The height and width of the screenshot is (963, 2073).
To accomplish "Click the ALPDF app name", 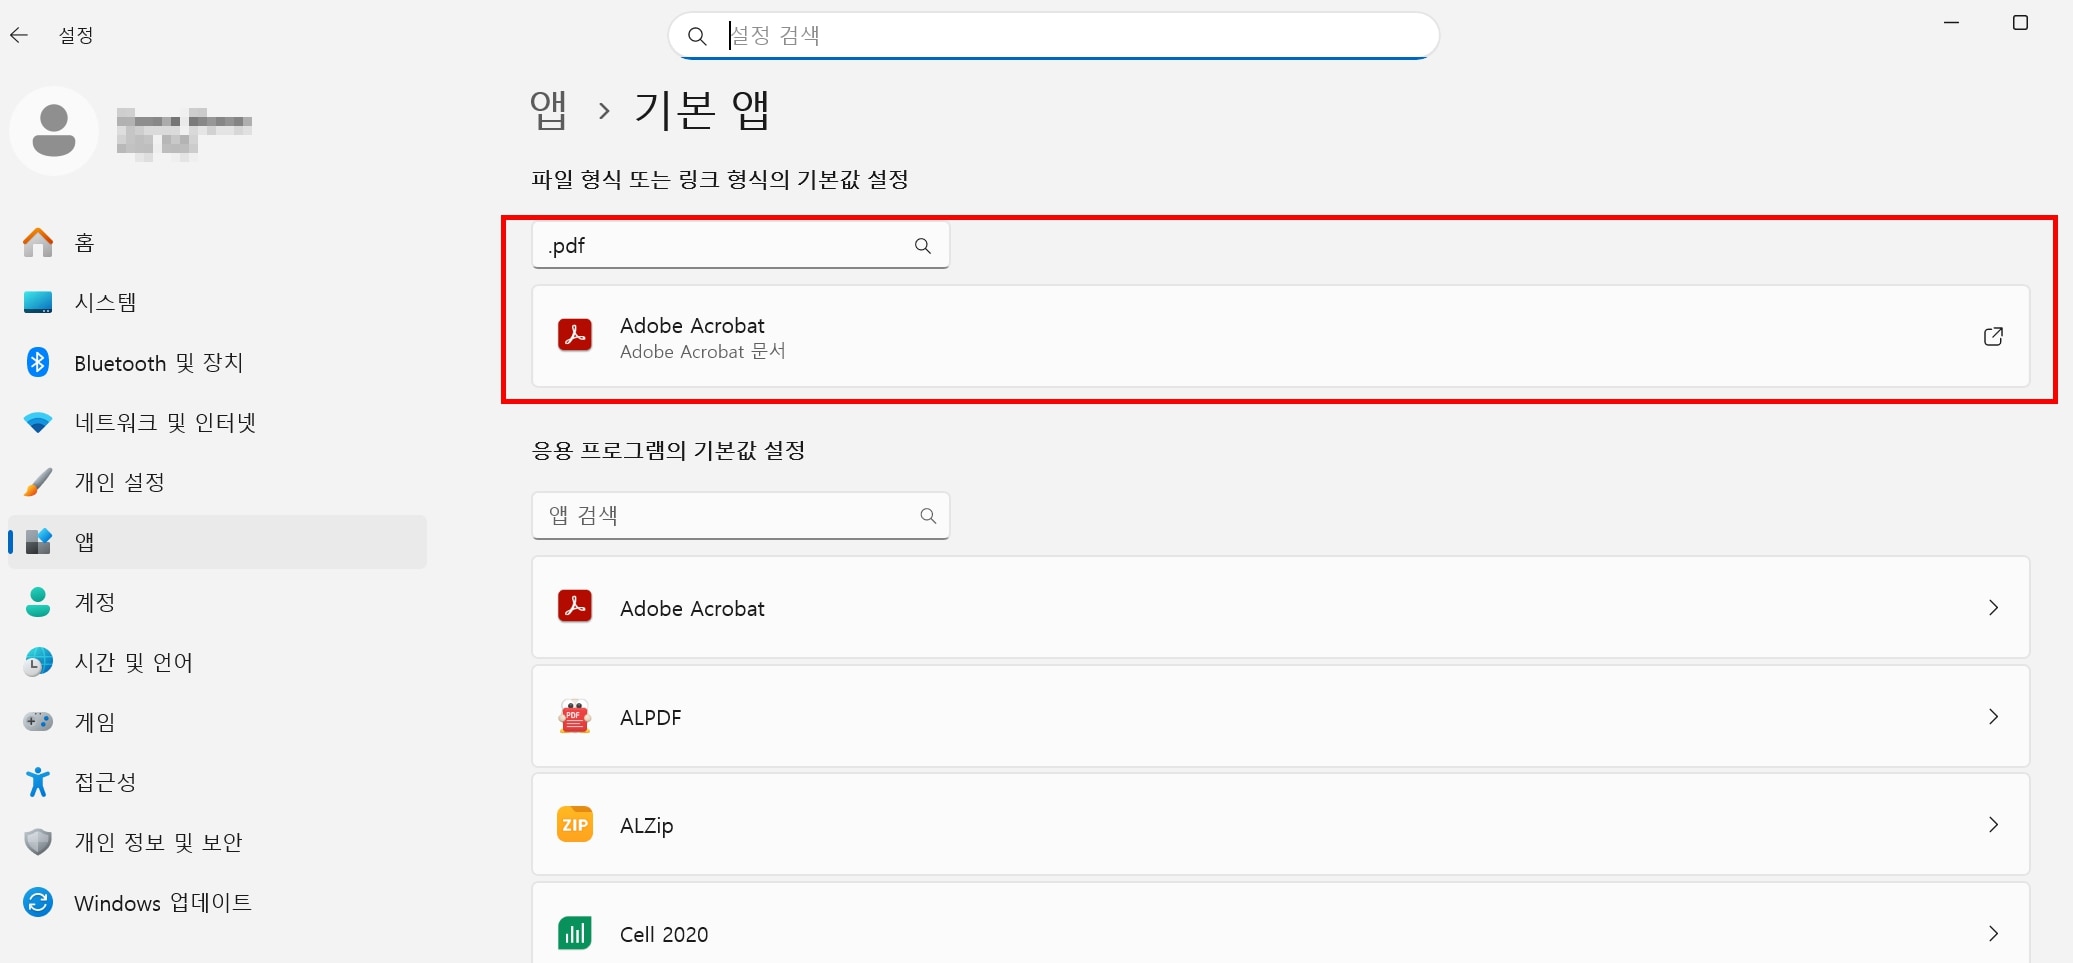I will click(650, 717).
